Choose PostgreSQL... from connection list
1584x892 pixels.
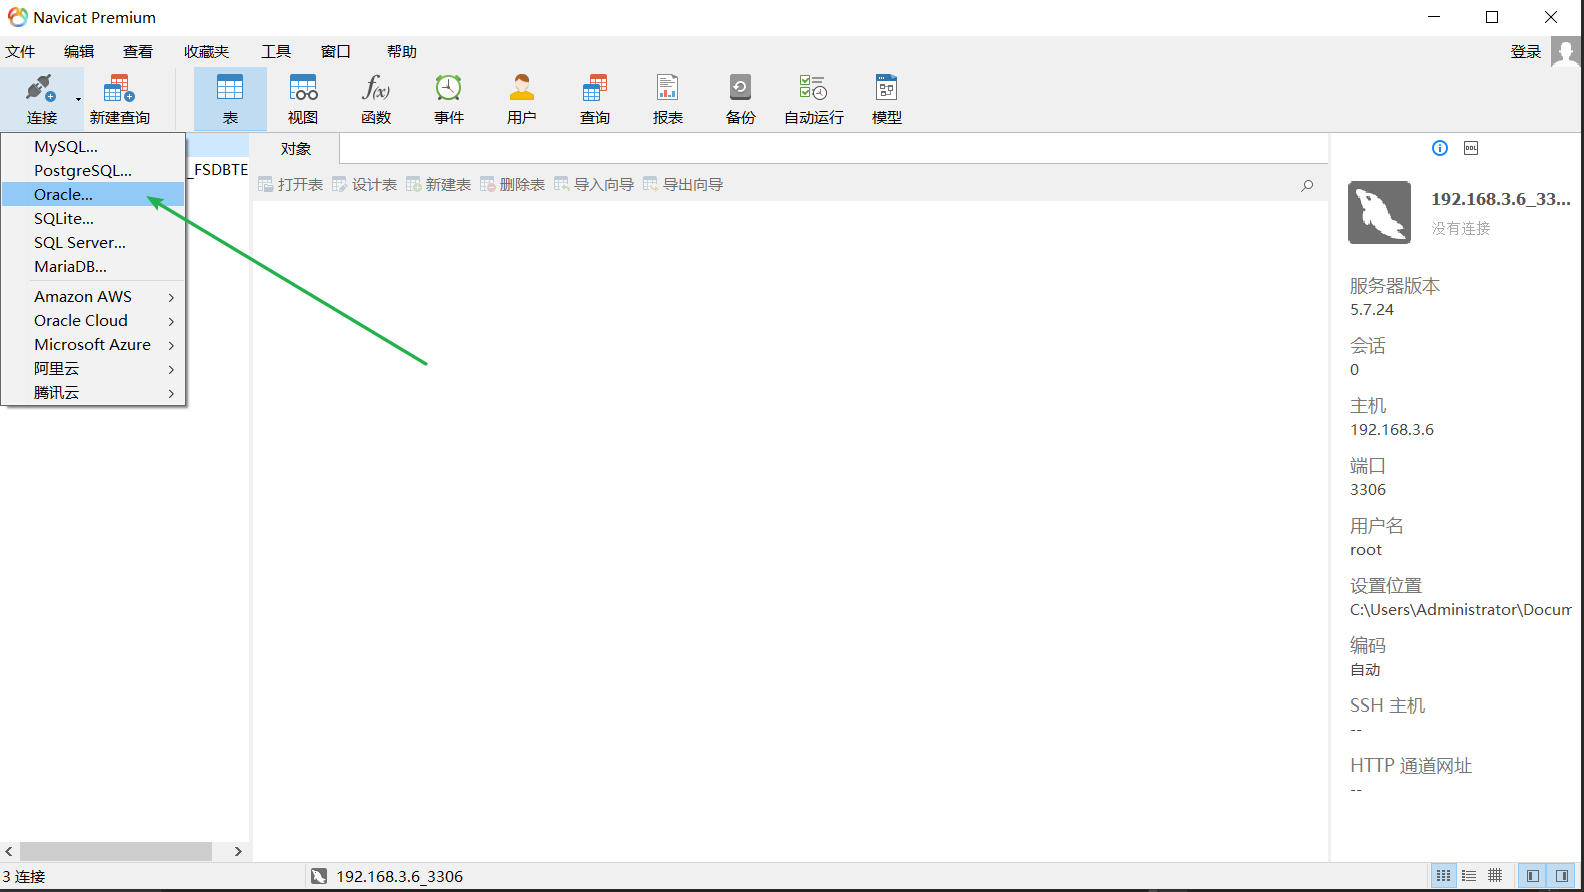93,171
